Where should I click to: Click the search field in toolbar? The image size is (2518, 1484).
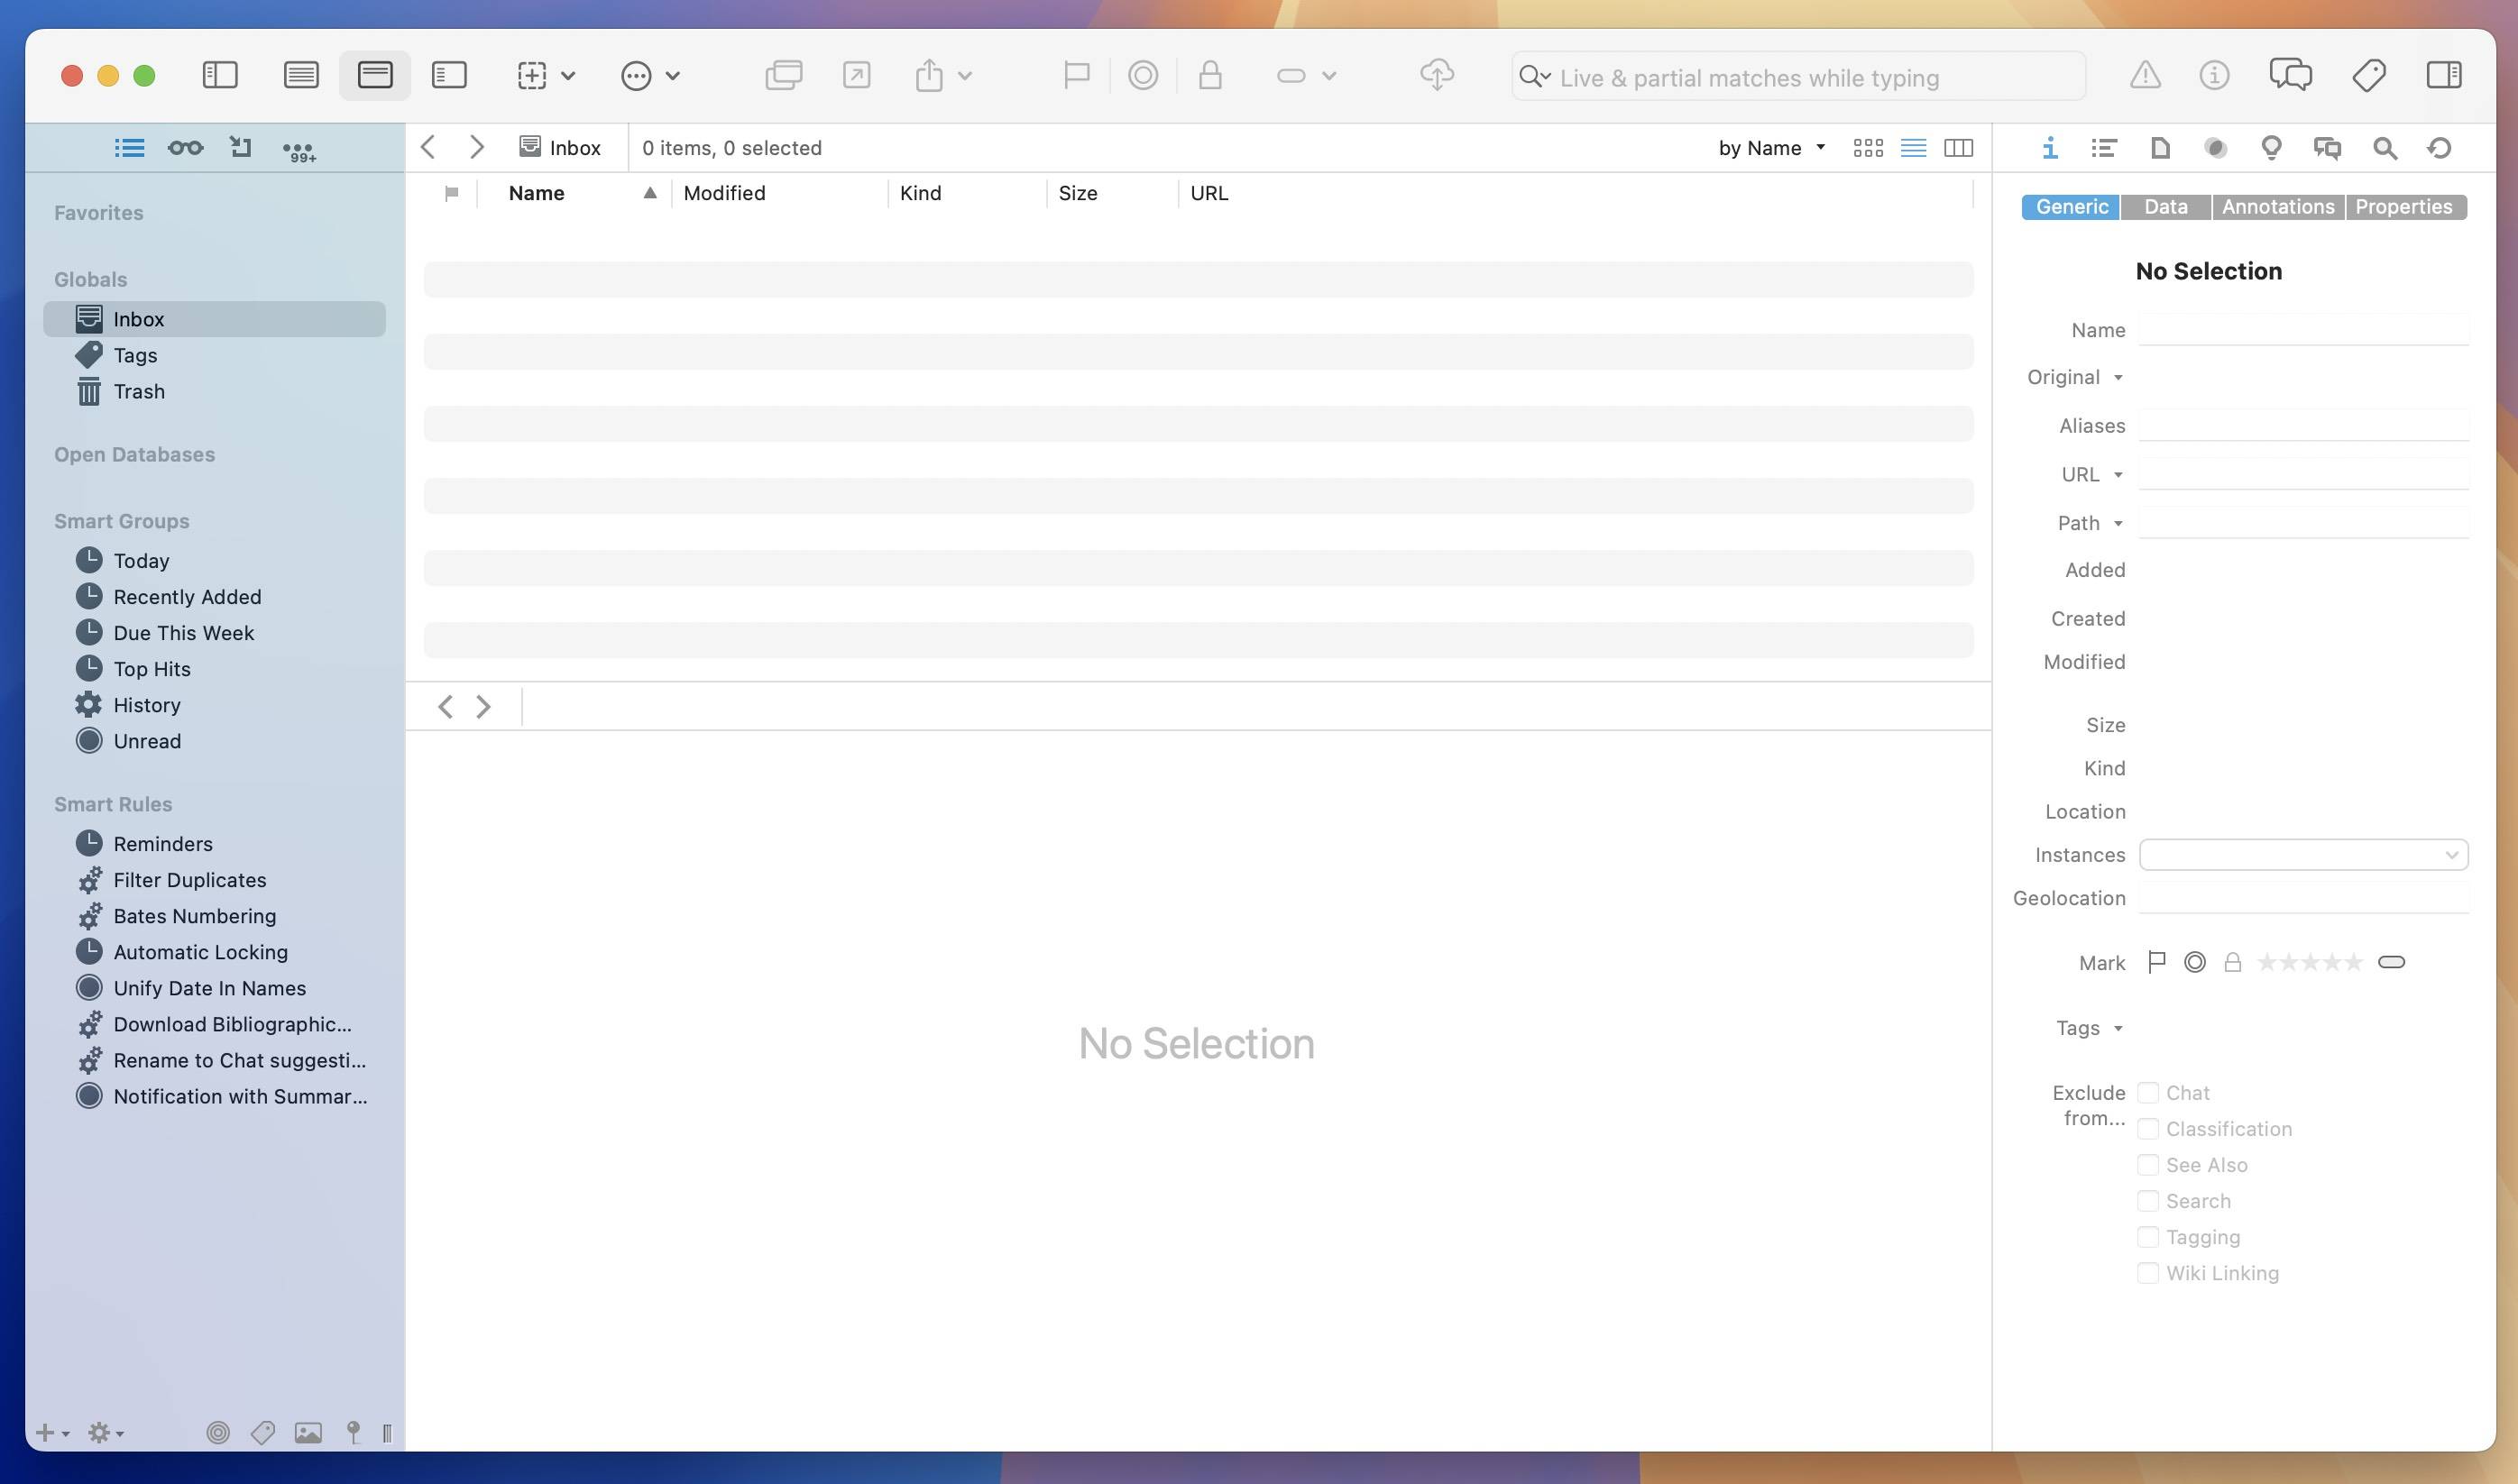coord(1798,77)
